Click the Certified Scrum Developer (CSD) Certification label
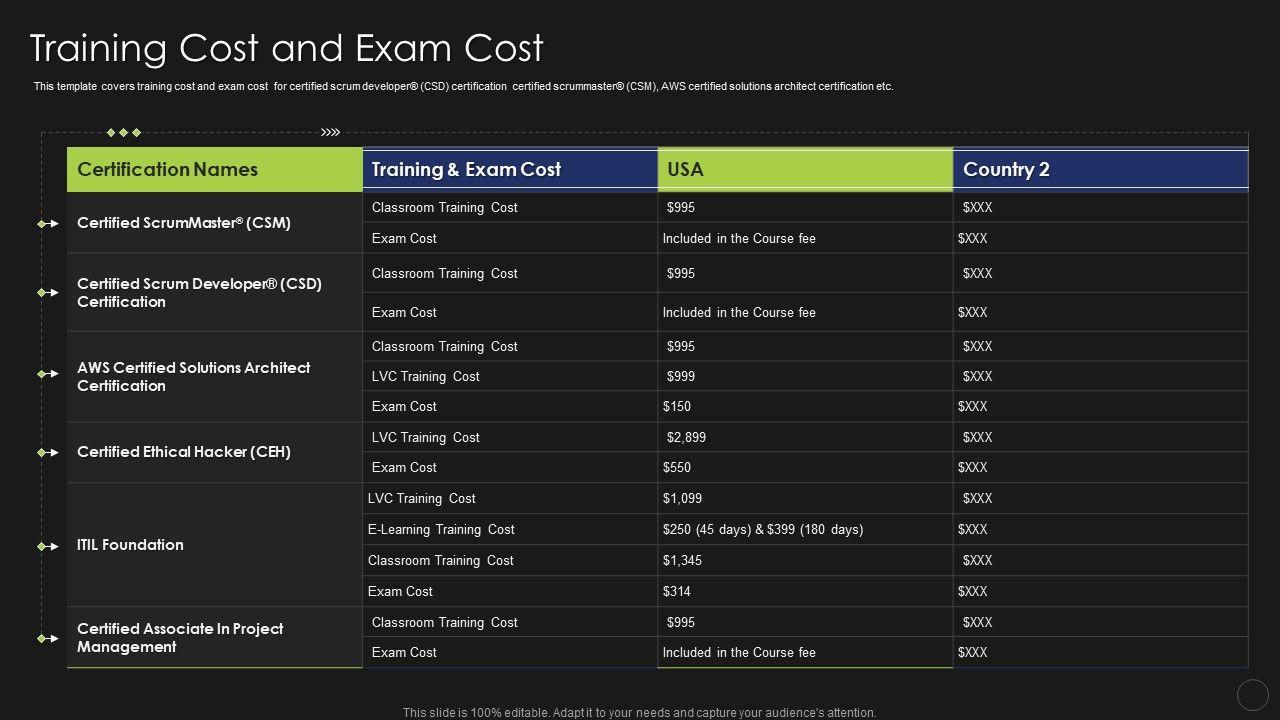 pyautogui.click(x=199, y=293)
